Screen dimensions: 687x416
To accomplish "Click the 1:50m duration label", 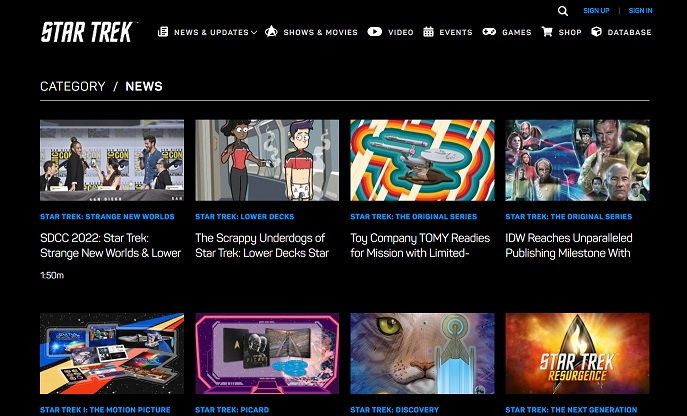I will tap(52, 275).
